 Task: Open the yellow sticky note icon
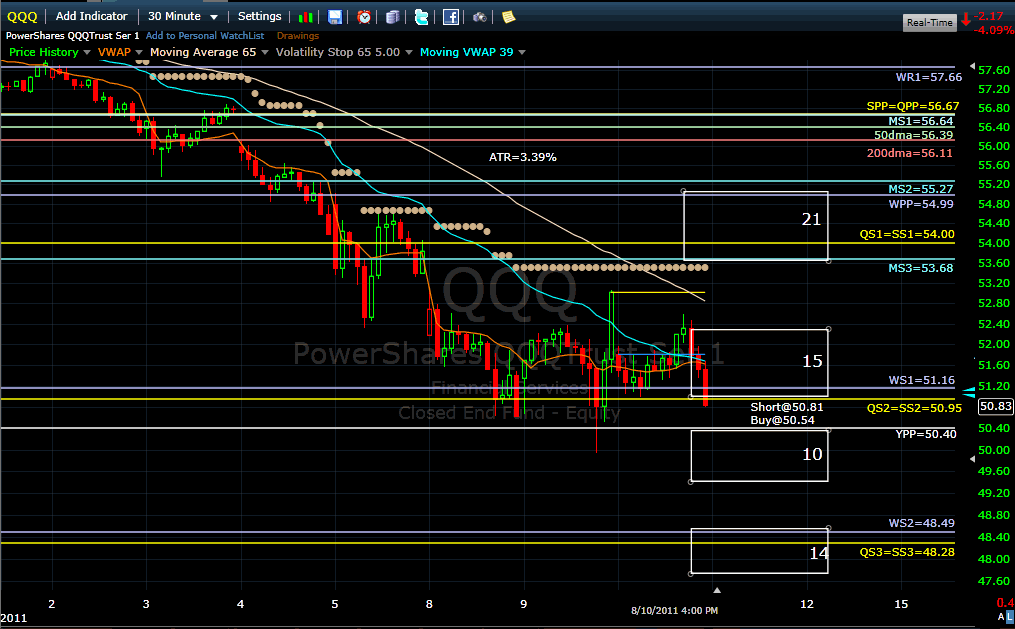[x=509, y=17]
